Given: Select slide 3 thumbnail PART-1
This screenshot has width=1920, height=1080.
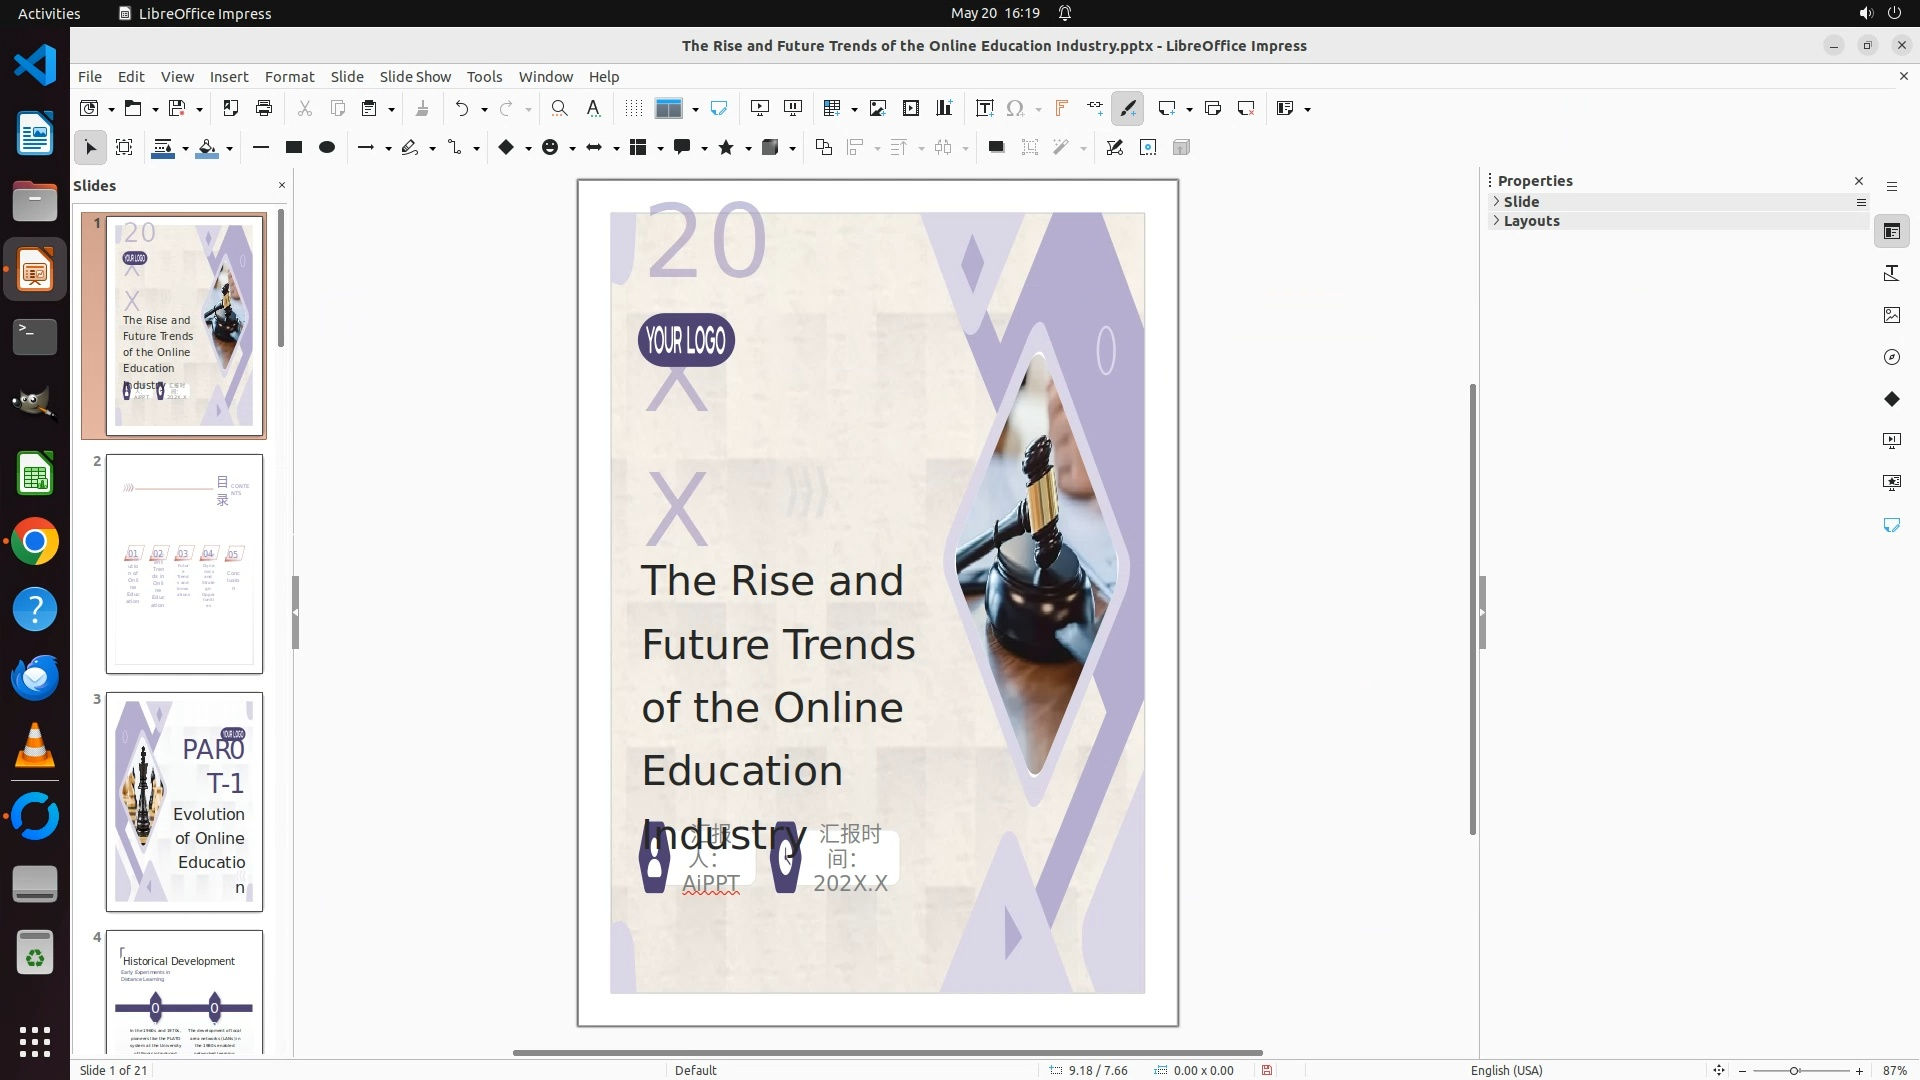Looking at the screenshot, I should click(184, 801).
